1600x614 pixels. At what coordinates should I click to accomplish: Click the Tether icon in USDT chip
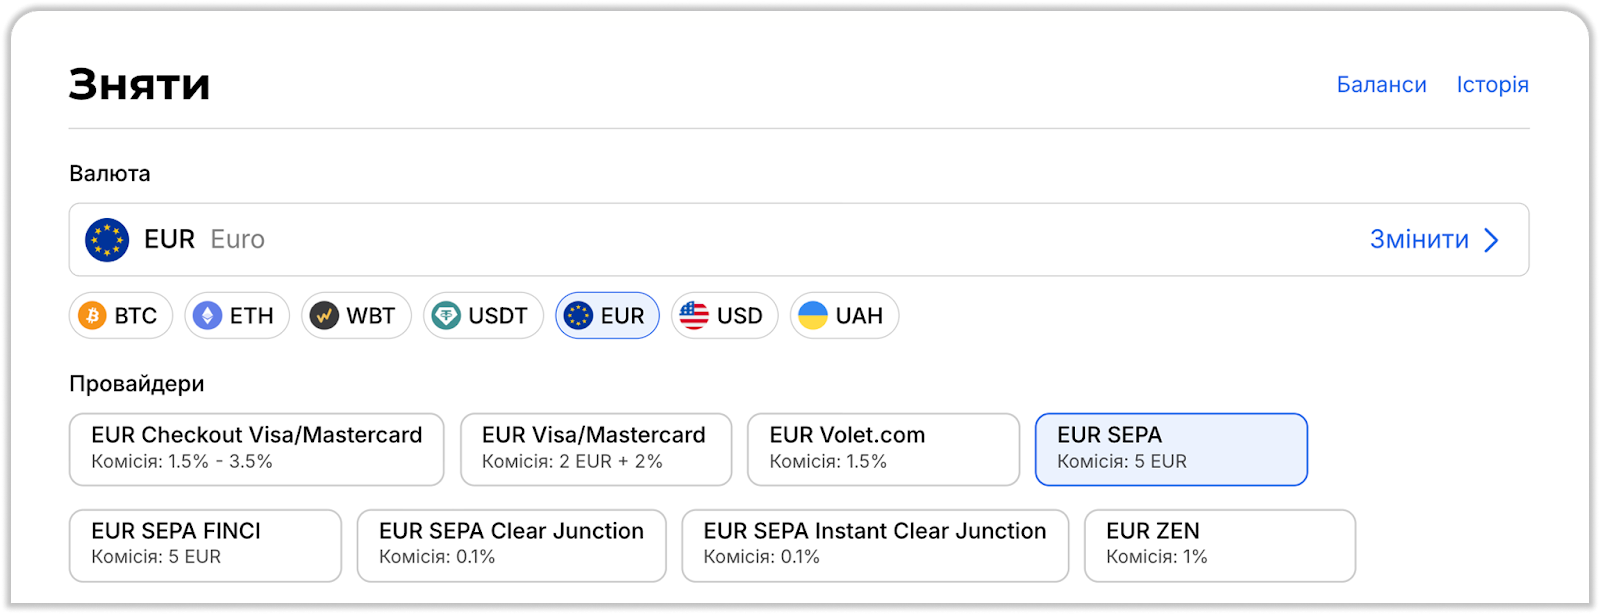click(x=446, y=316)
